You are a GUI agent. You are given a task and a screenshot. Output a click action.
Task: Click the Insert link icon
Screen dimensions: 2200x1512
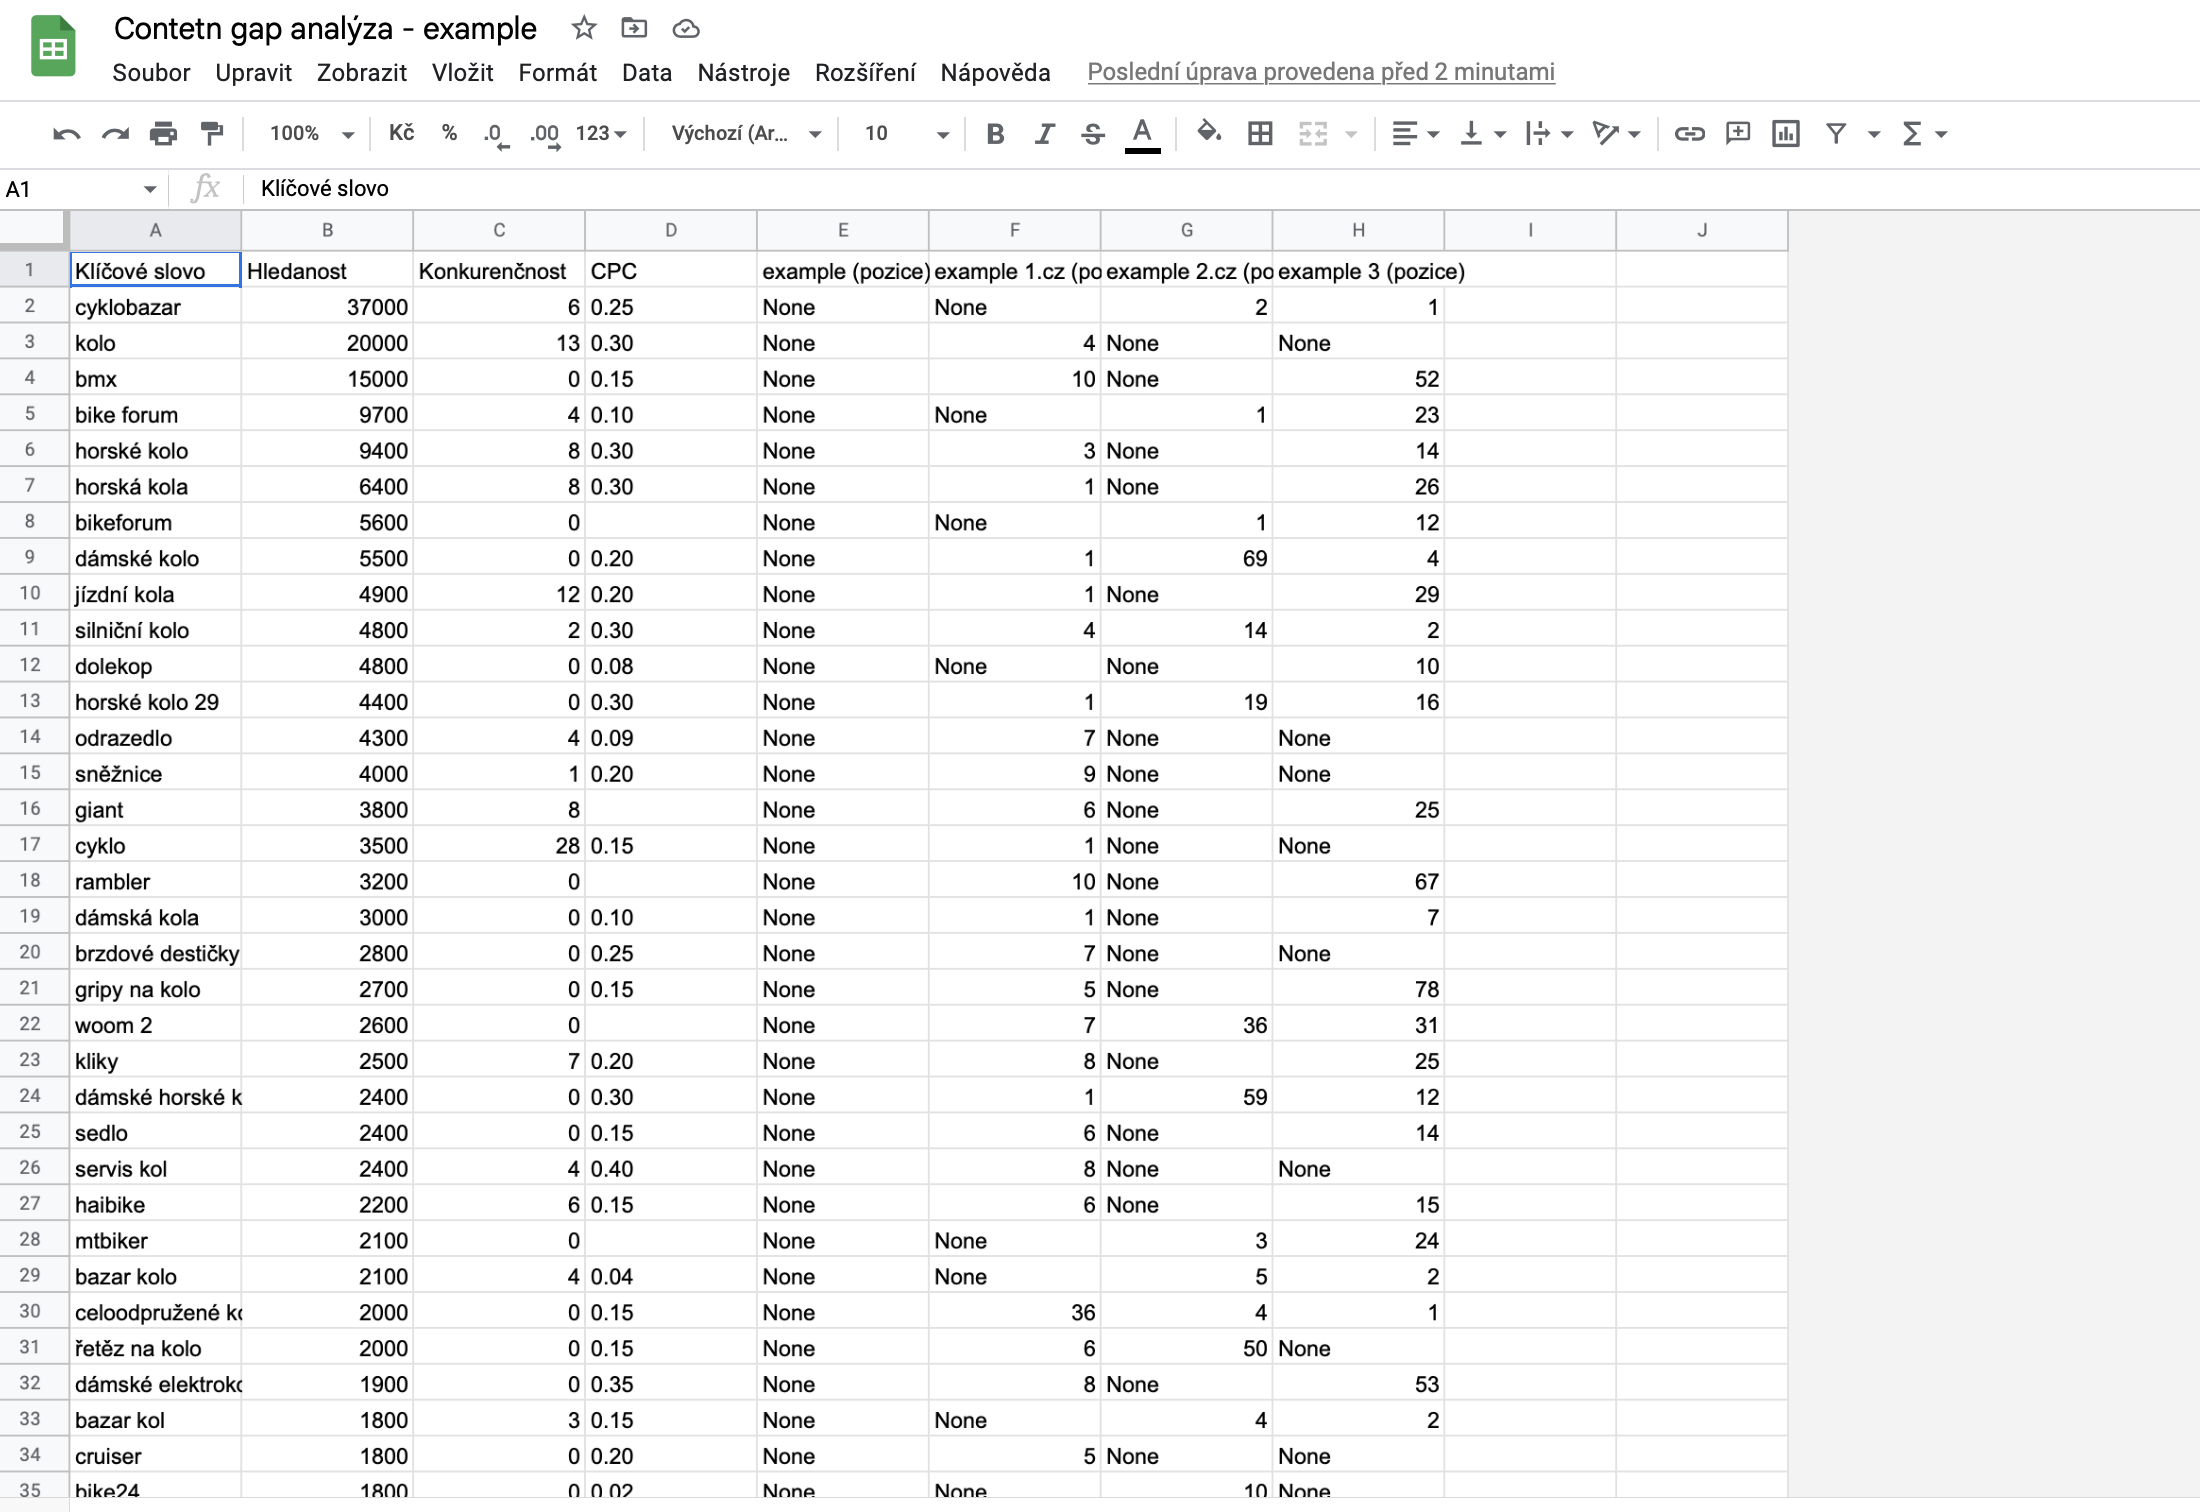pyautogui.click(x=1689, y=134)
